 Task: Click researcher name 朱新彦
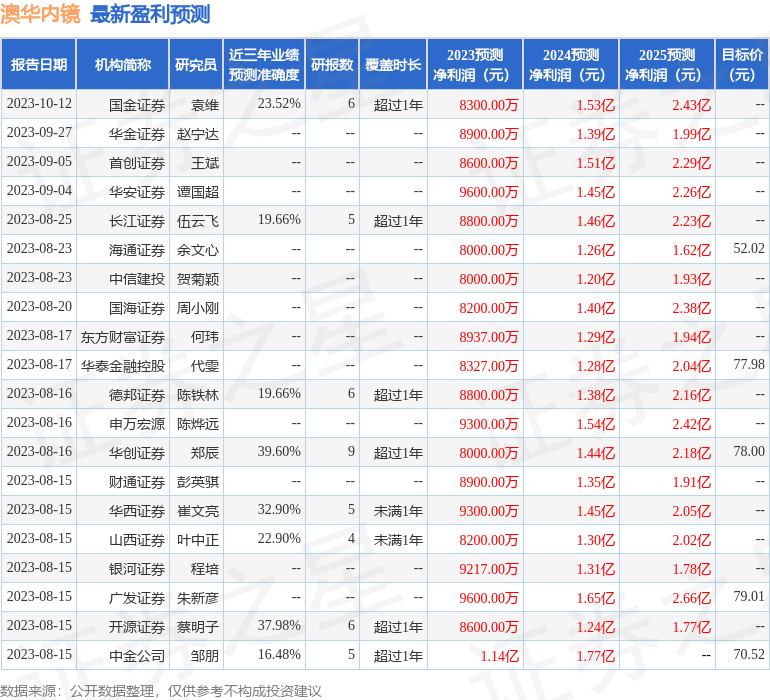[x=198, y=598]
